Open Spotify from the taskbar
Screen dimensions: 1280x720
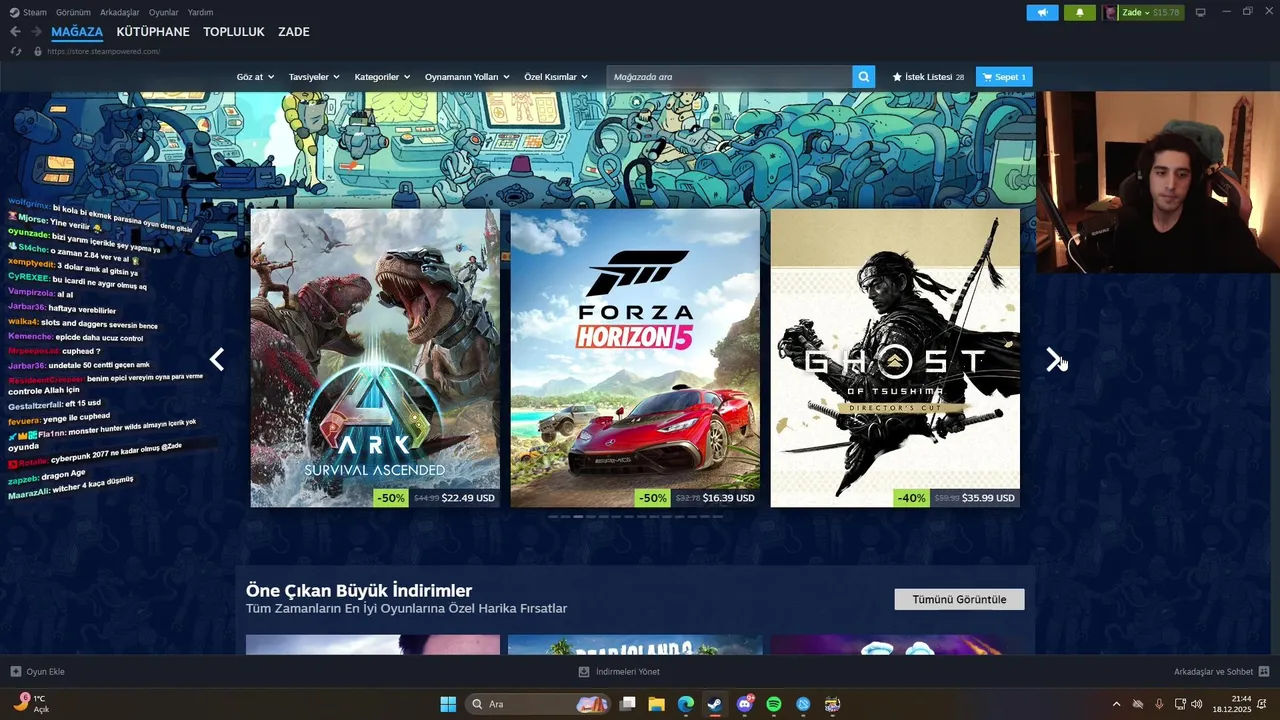tap(774, 704)
